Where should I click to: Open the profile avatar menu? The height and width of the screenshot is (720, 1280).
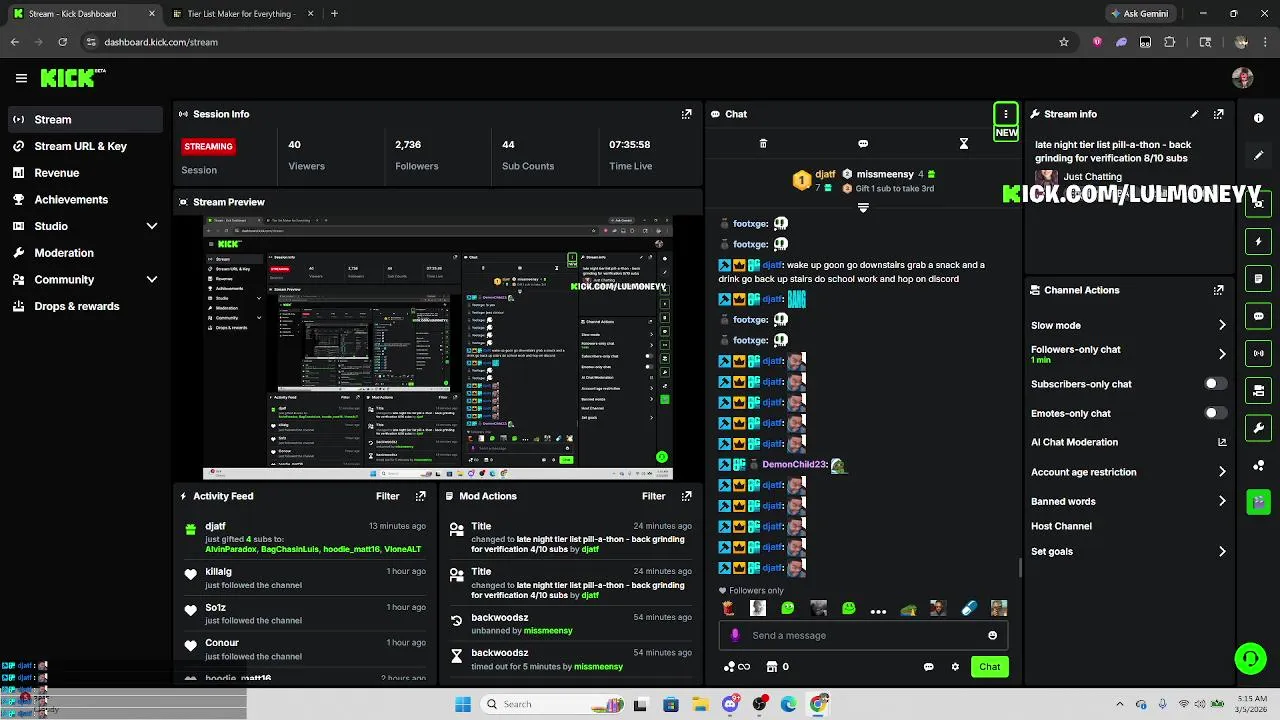coord(1243,78)
